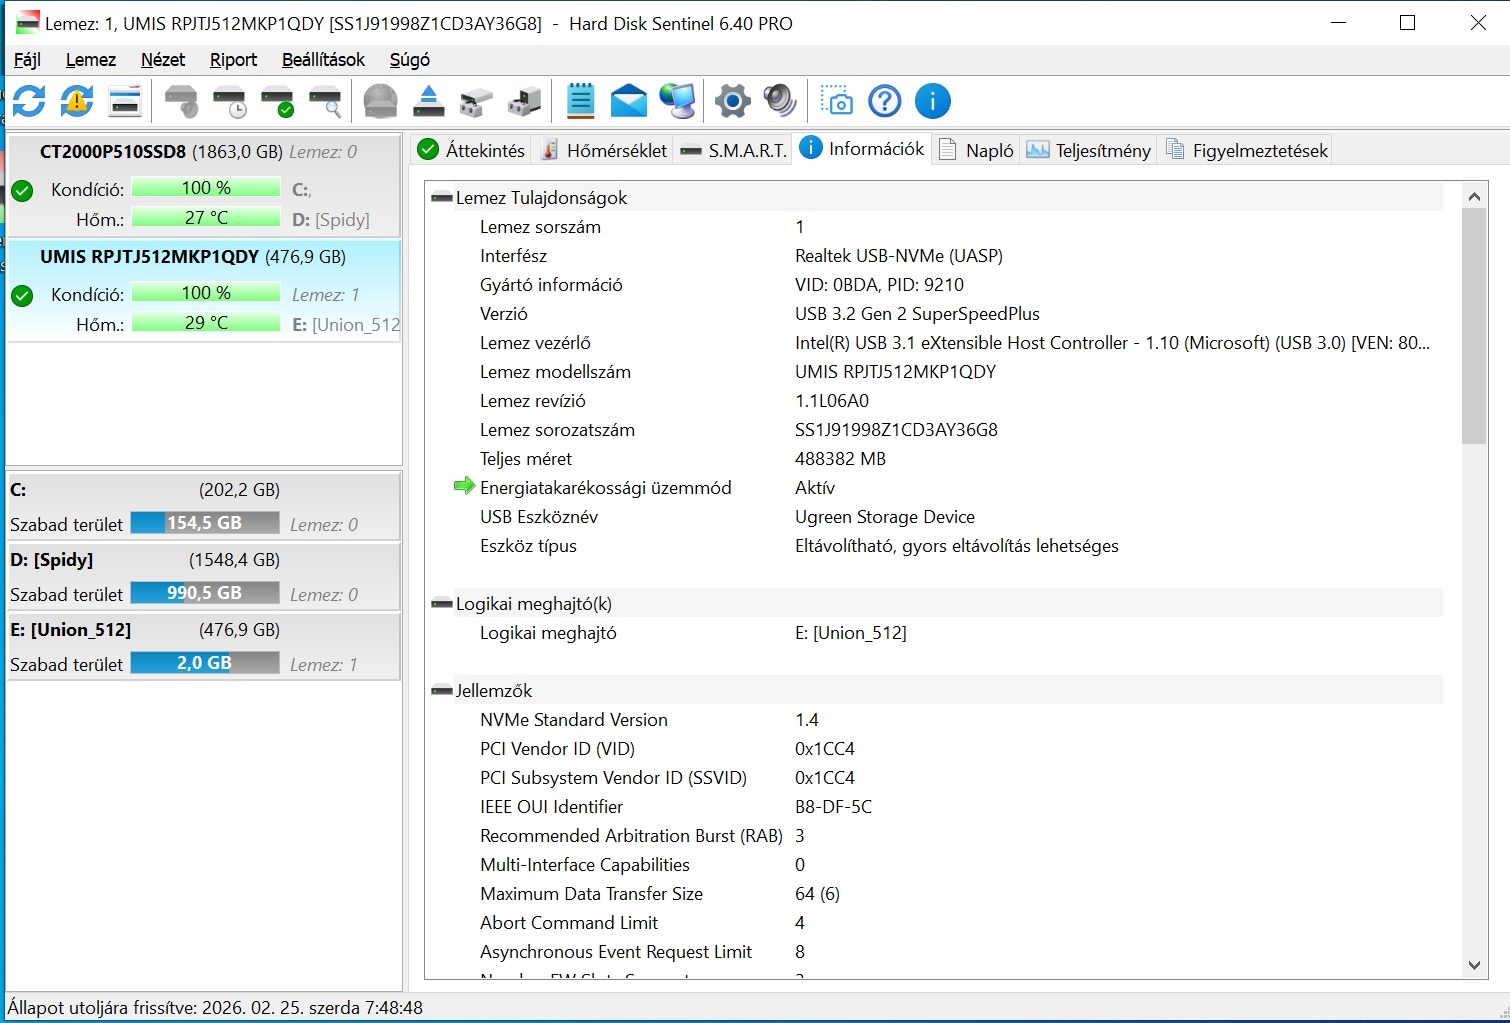Open the report notepad toolbar icon

pyautogui.click(x=580, y=101)
